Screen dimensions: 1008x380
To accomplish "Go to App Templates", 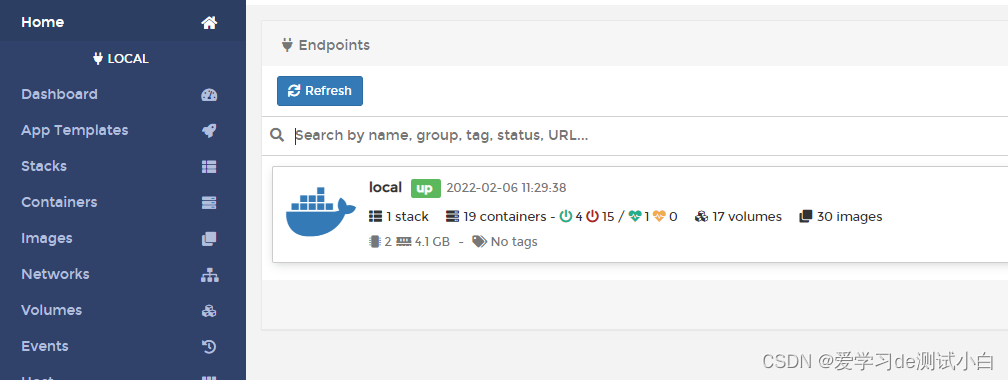I will tap(123, 131).
